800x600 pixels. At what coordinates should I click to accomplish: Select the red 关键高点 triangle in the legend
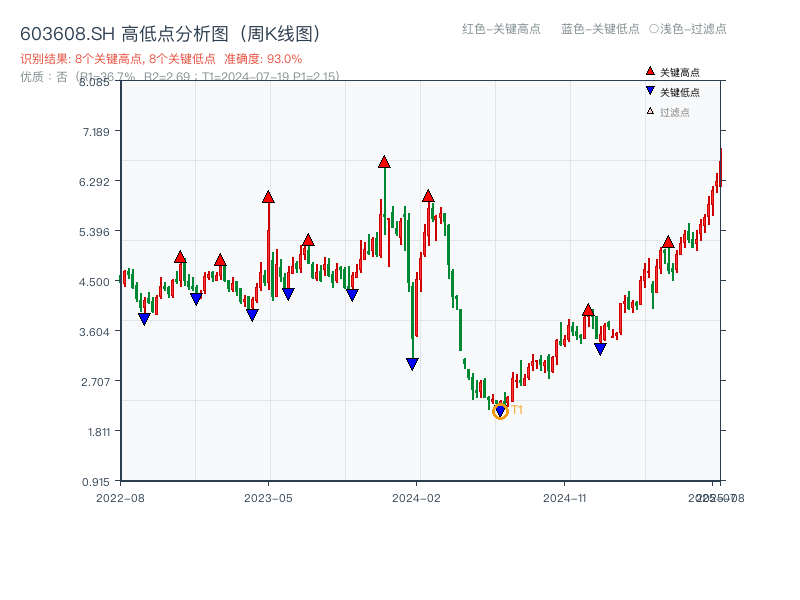click(650, 71)
